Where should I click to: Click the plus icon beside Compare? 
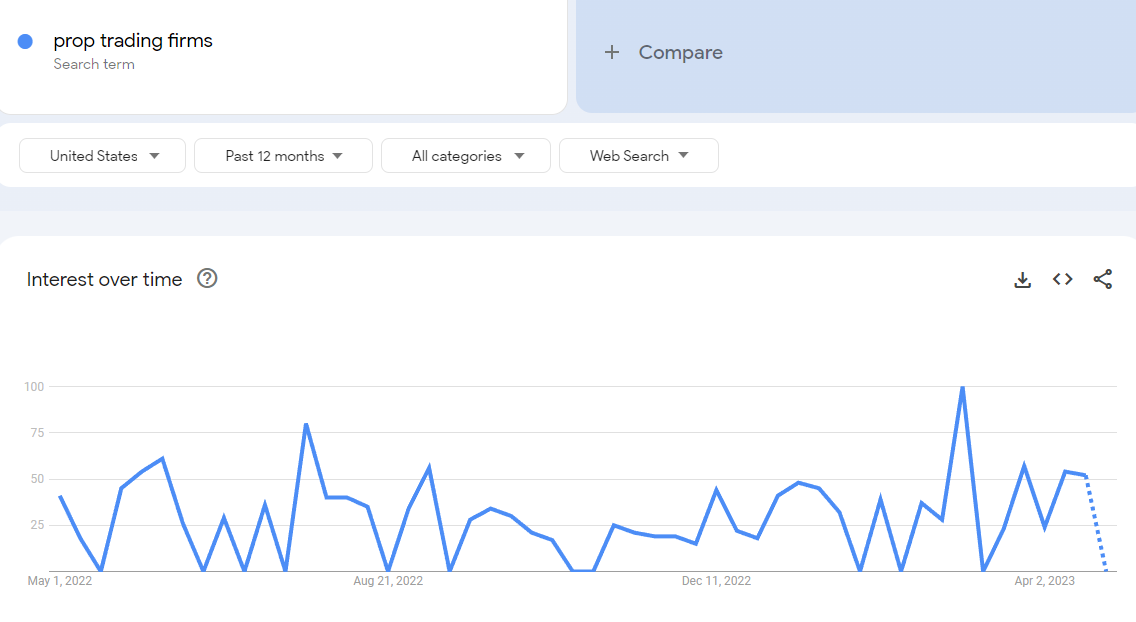(612, 52)
